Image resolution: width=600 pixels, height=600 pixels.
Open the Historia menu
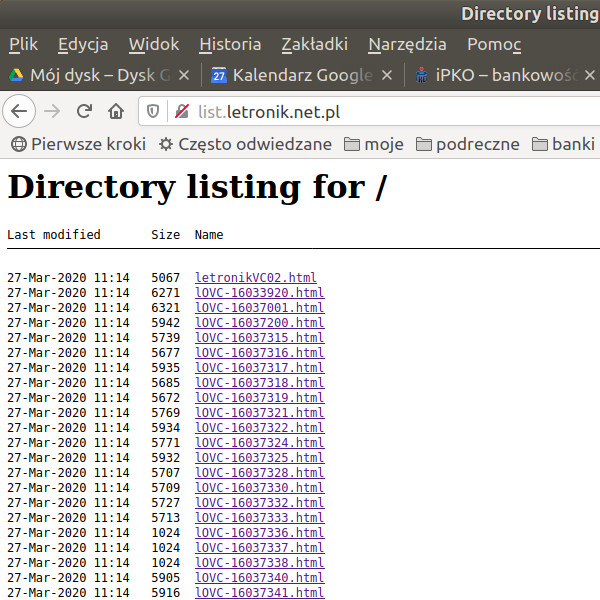pyautogui.click(x=230, y=44)
